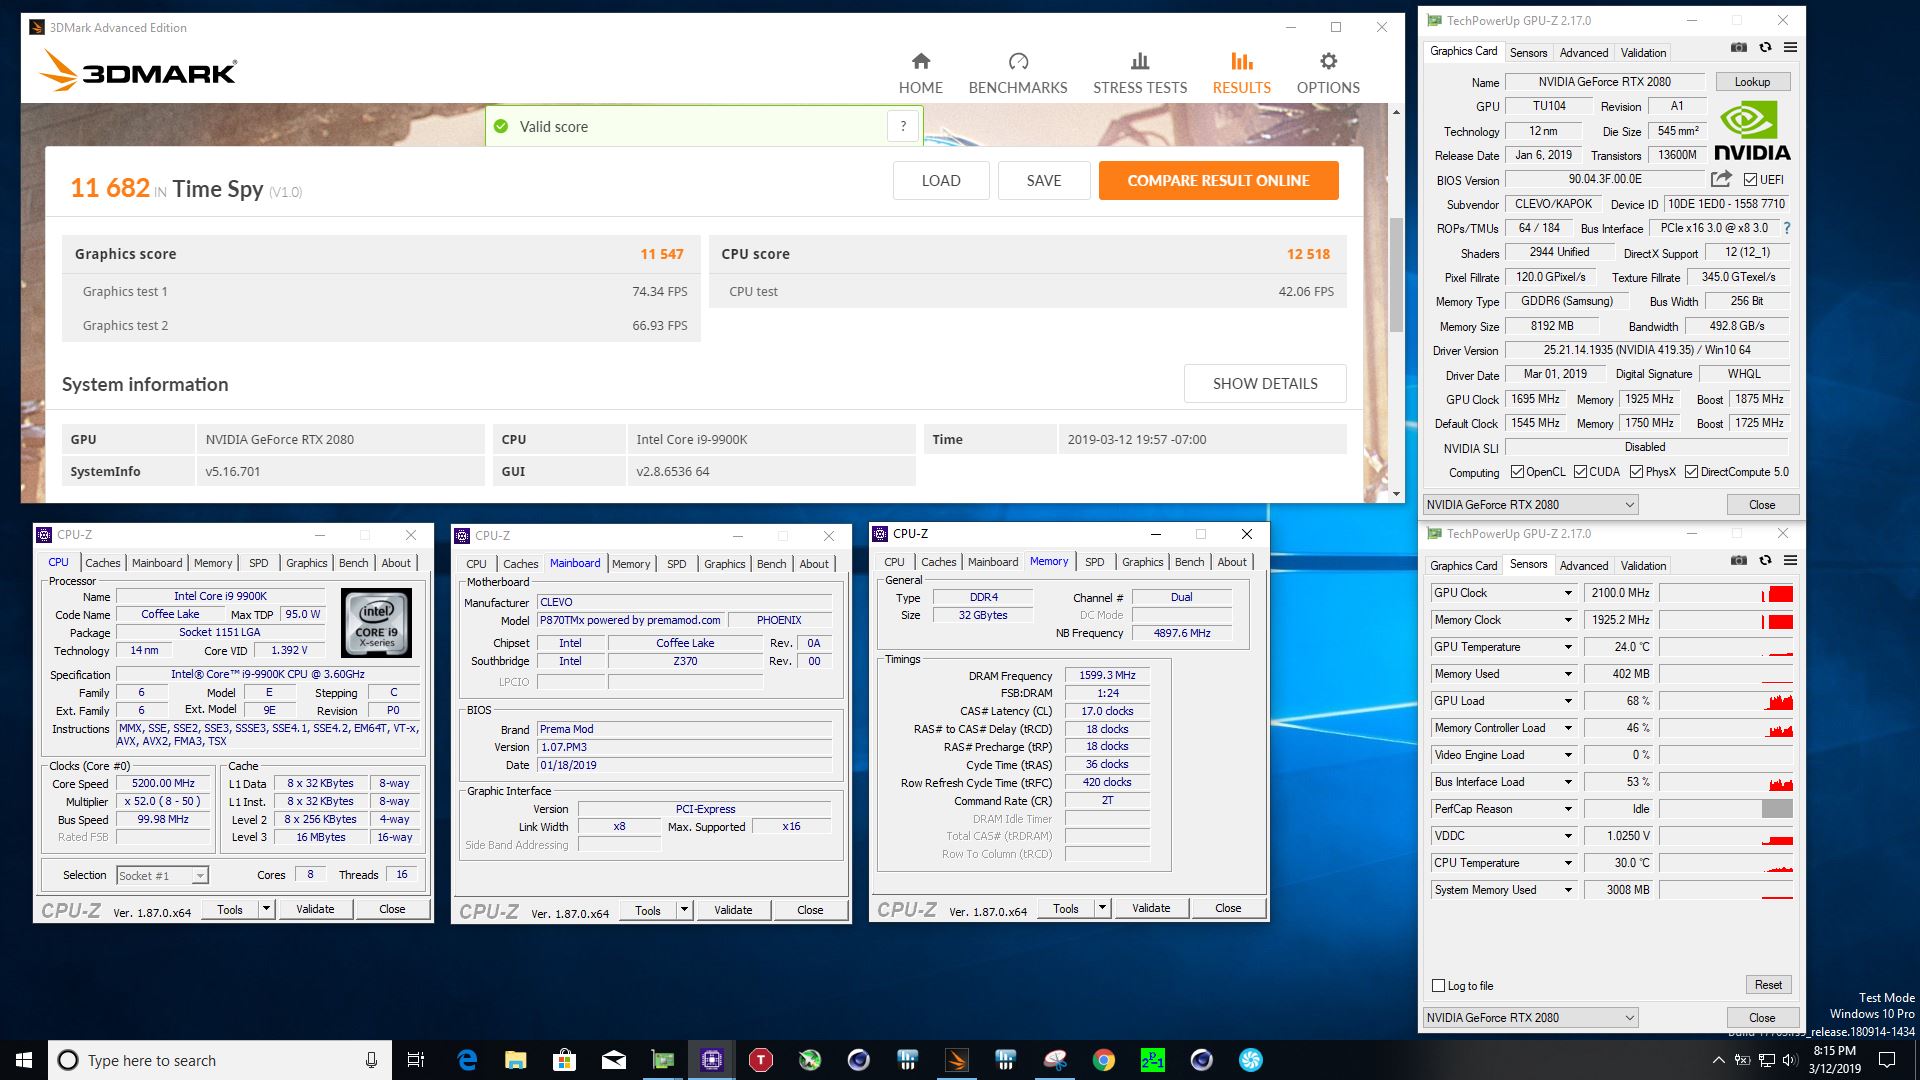Expand the Memory Clock sensor dropdown
Viewport: 1920px width, 1080px height.
point(1568,620)
